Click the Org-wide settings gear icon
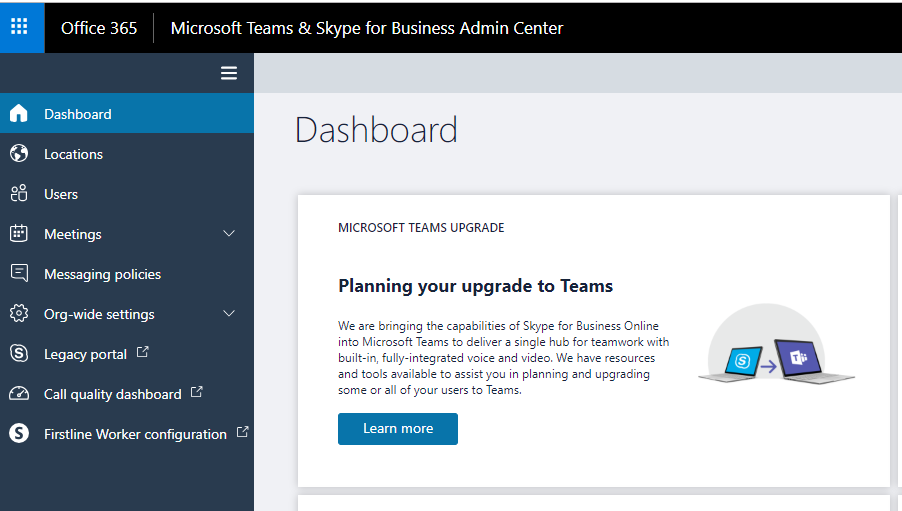 pos(18,314)
